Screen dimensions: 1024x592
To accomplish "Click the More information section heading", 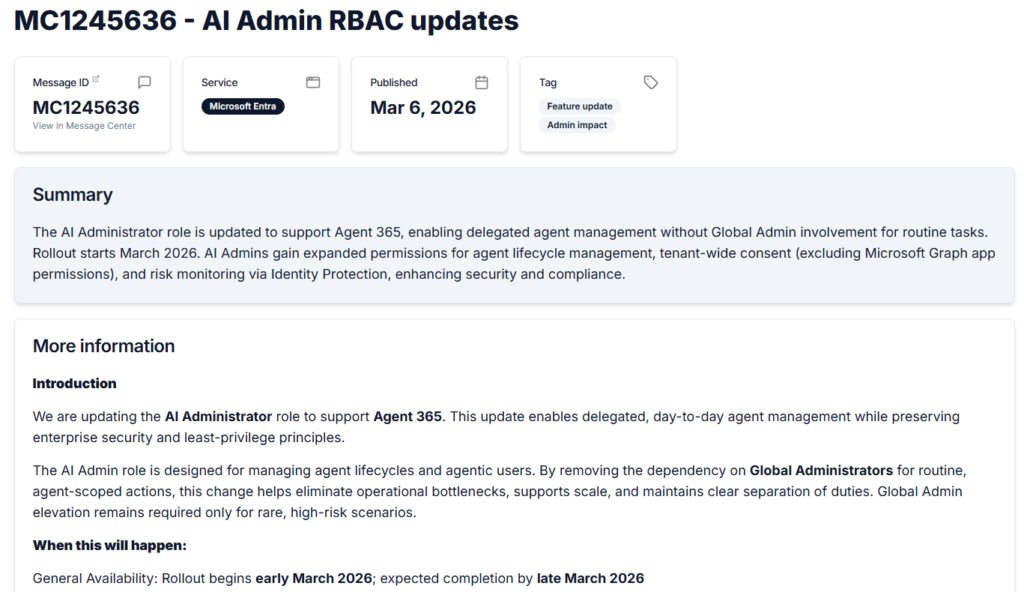I will [x=103, y=346].
